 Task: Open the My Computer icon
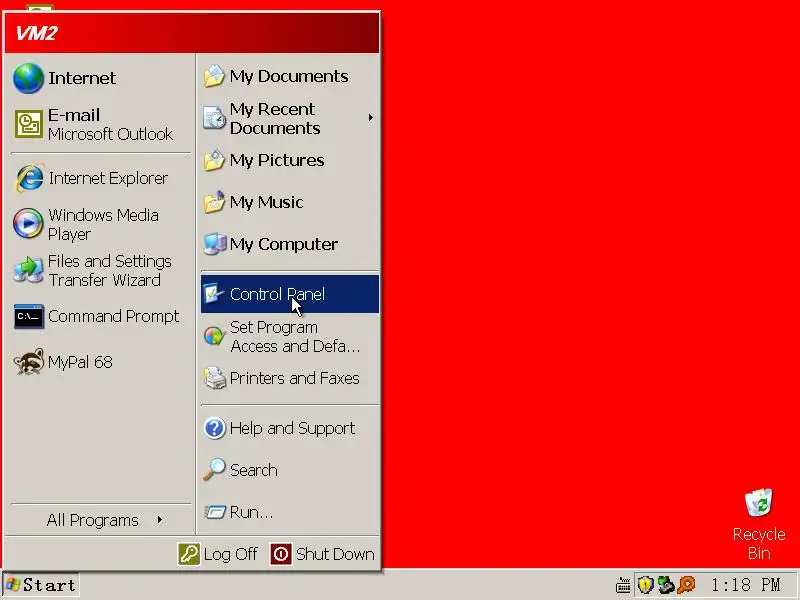tap(215, 244)
